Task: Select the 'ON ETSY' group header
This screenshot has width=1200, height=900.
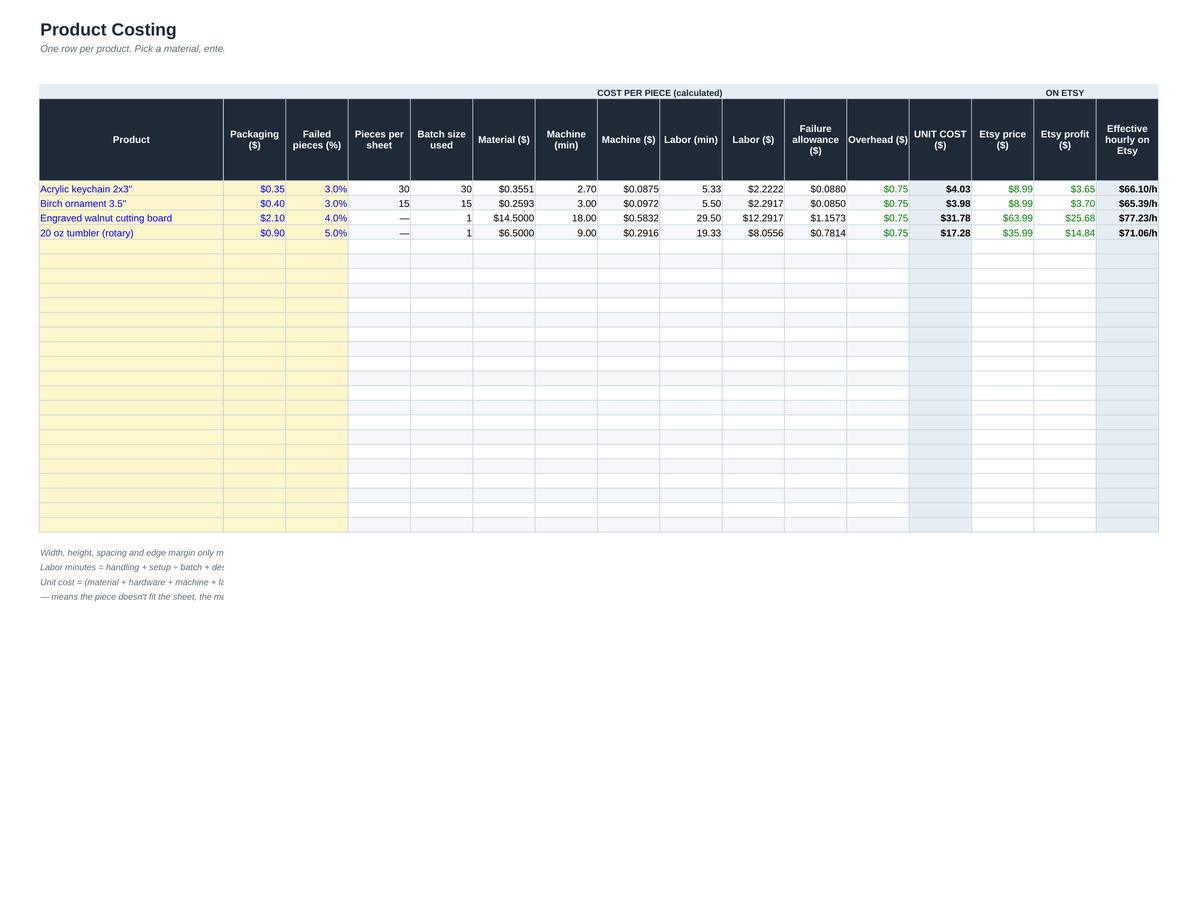Action: coord(1065,93)
